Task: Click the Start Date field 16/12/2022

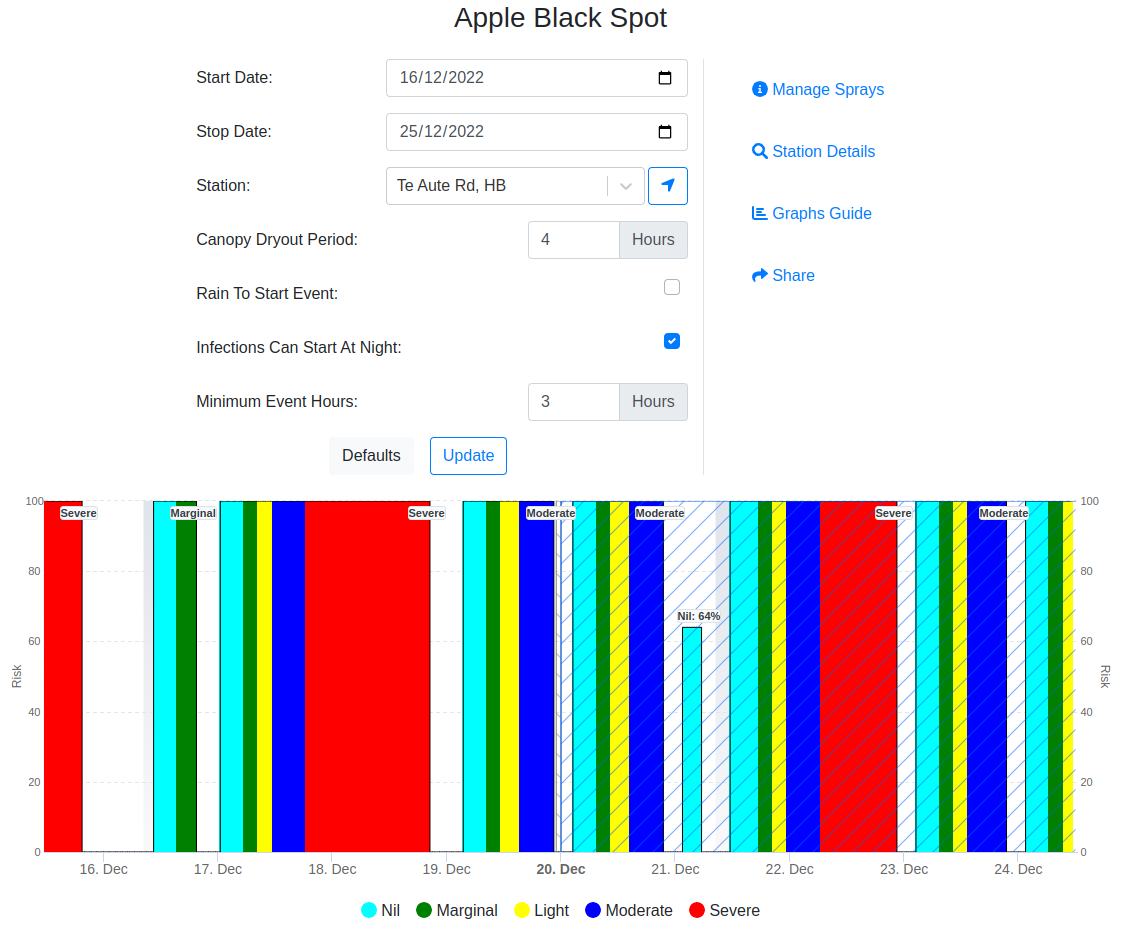Action: (x=536, y=78)
